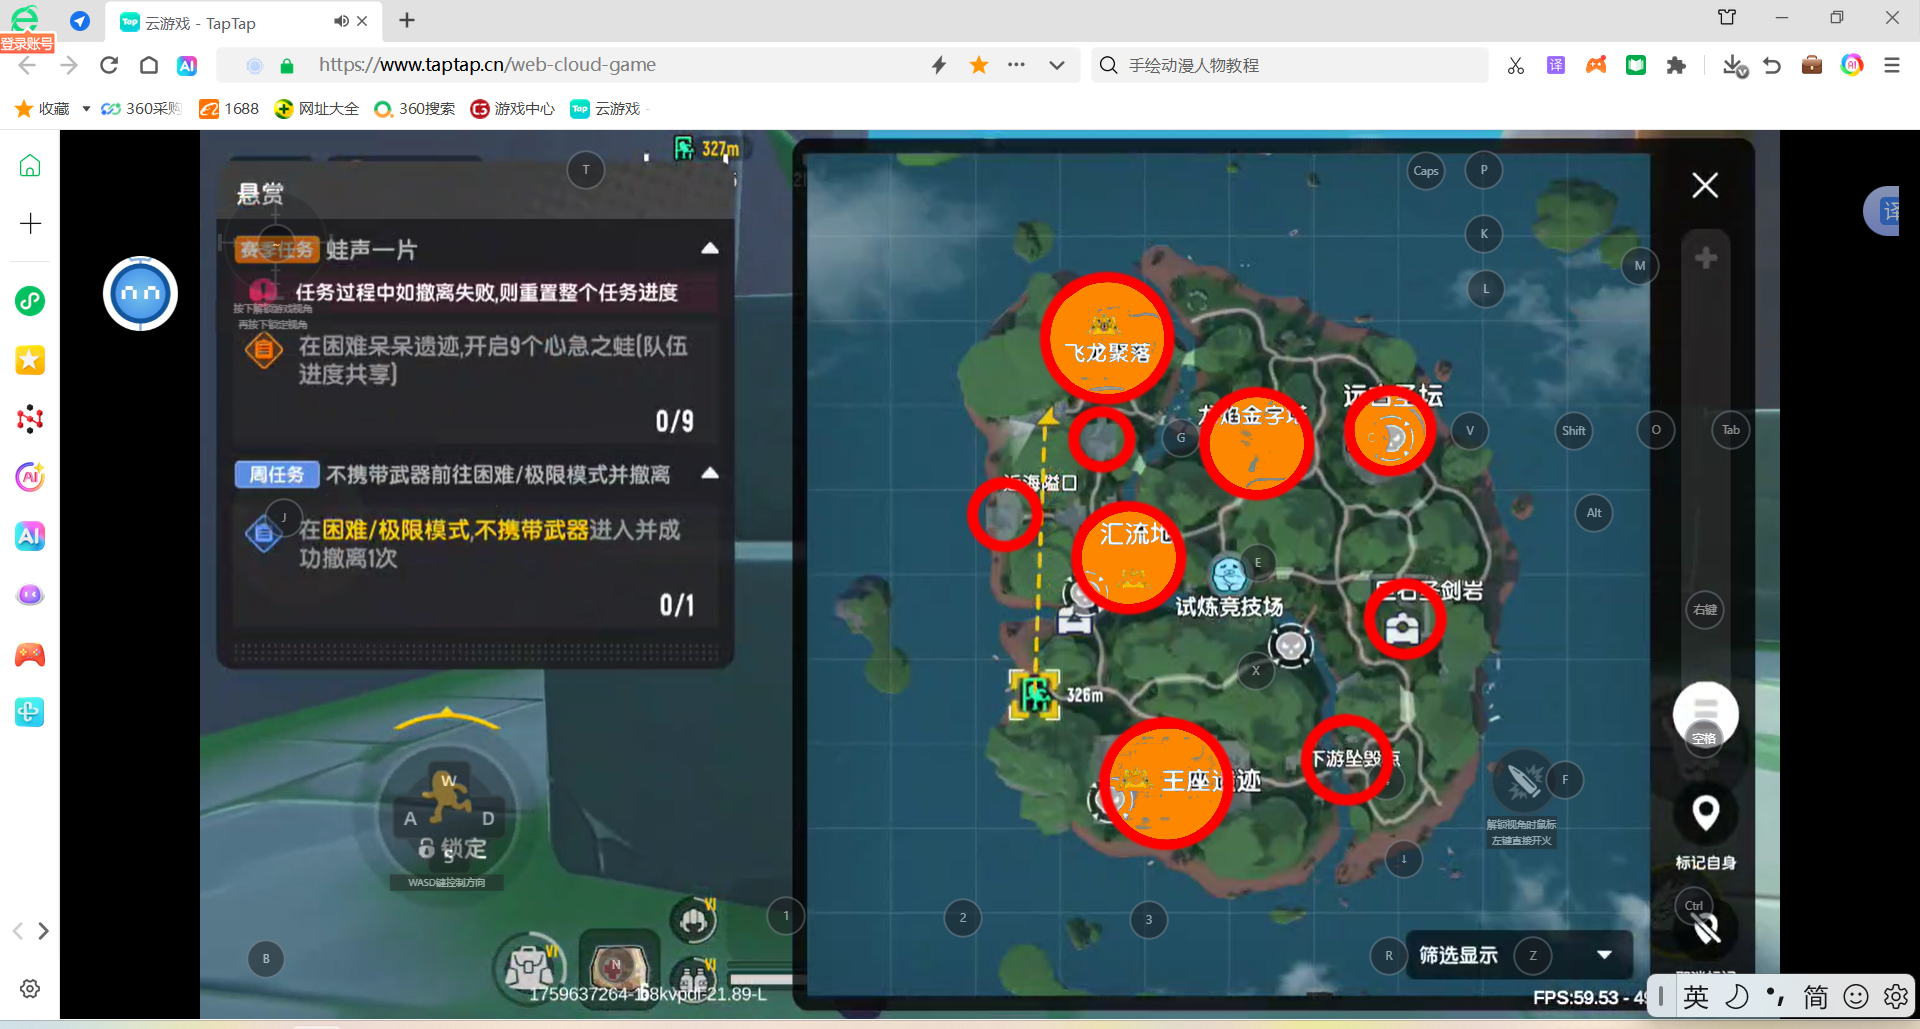Click the player position marker on map
Viewport: 1920px width, 1029px height.
coord(1035,693)
